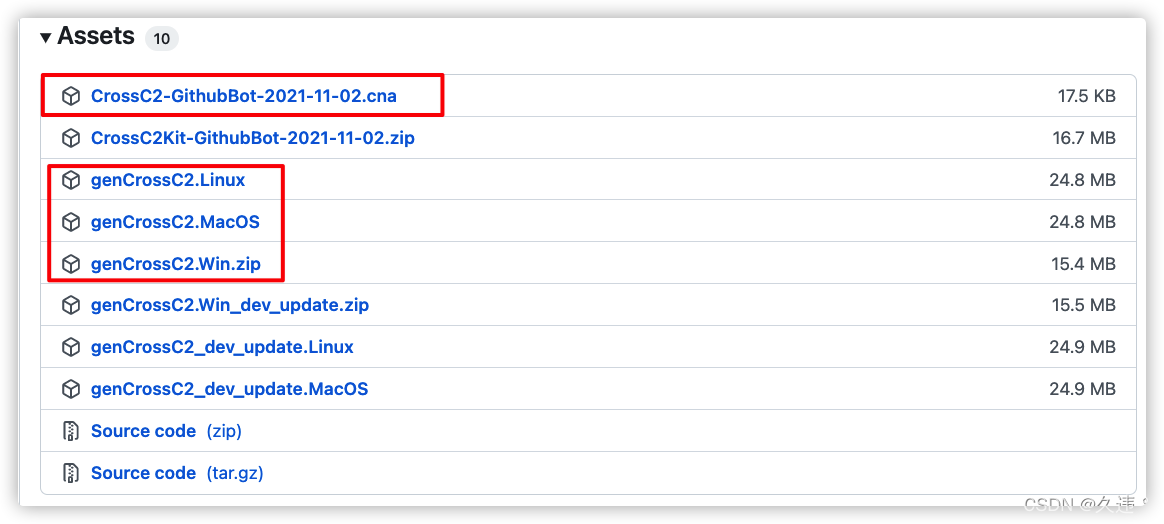Click the Assets count badge 10
Screen dimensions: 1164x524
coord(161,38)
